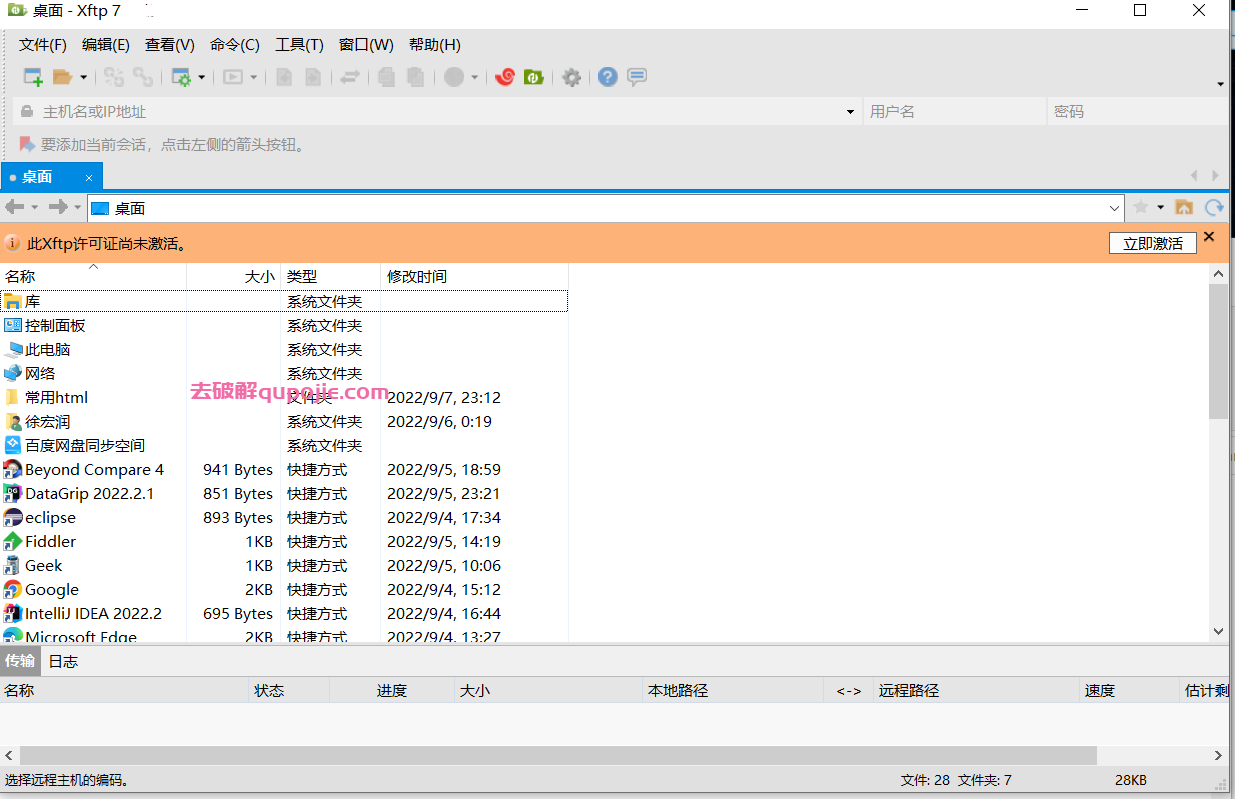Expand the path combo box showing 桌面
Screen dimensions: 1235x799
click(x=1115, y=208)
